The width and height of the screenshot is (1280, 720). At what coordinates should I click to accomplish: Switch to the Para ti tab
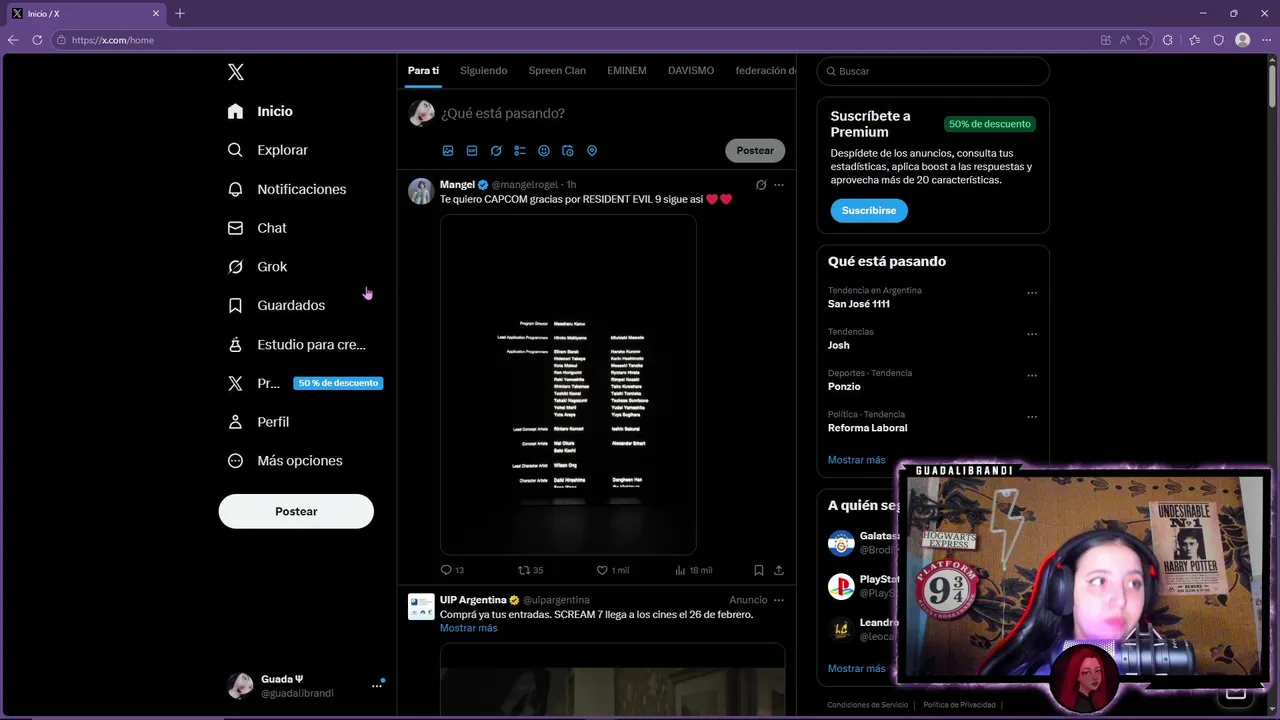click(x=423, y=71)
